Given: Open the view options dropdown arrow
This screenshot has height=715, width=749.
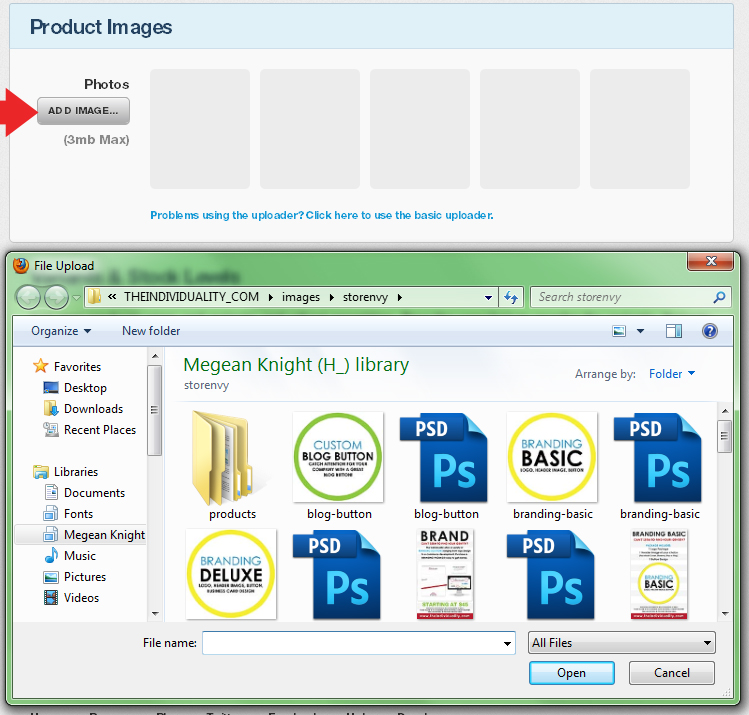Looking at the screenshot, I should [641, 331].
